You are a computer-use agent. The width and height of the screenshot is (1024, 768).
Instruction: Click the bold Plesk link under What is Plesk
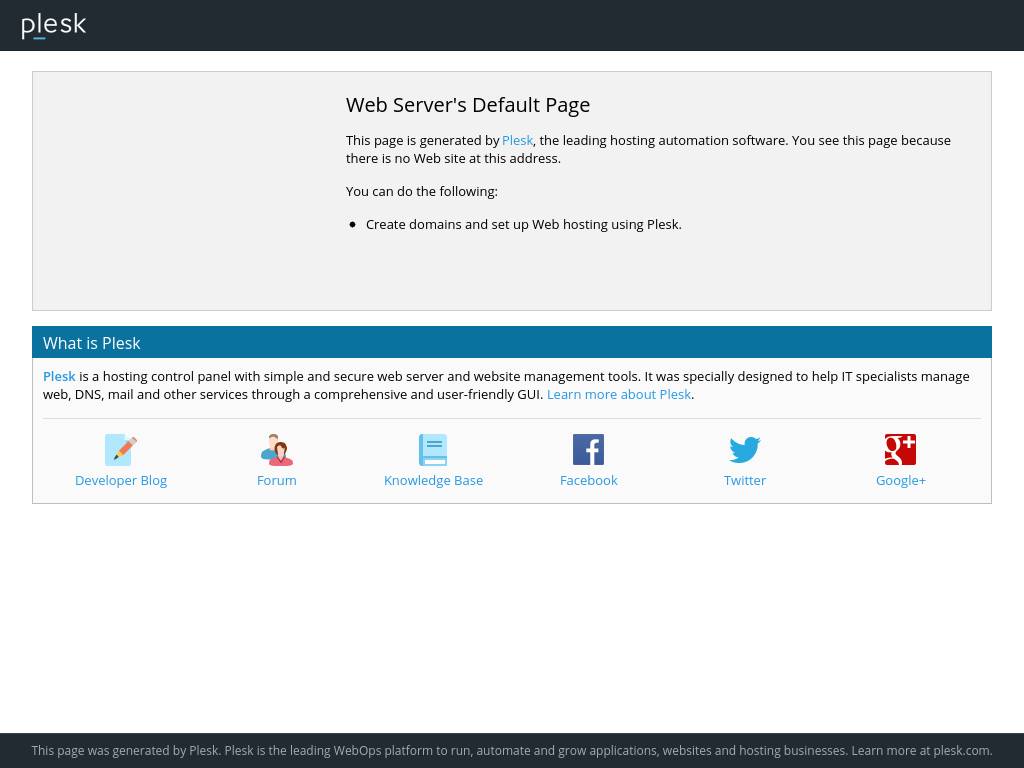coord(59,377)
